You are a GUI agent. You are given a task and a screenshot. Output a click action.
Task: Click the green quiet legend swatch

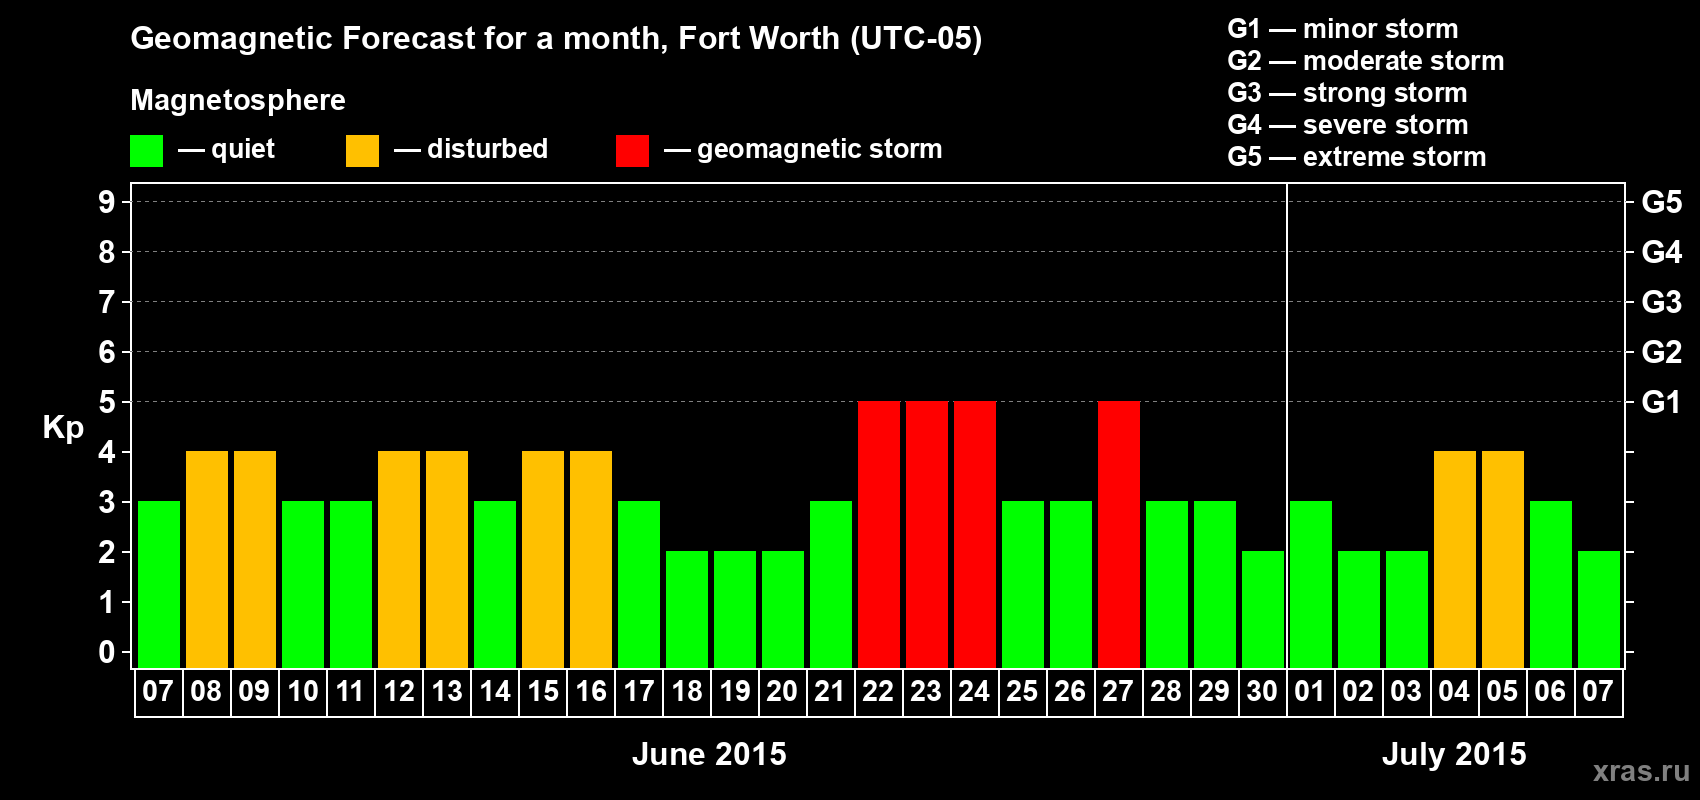(x=146, y=151)
